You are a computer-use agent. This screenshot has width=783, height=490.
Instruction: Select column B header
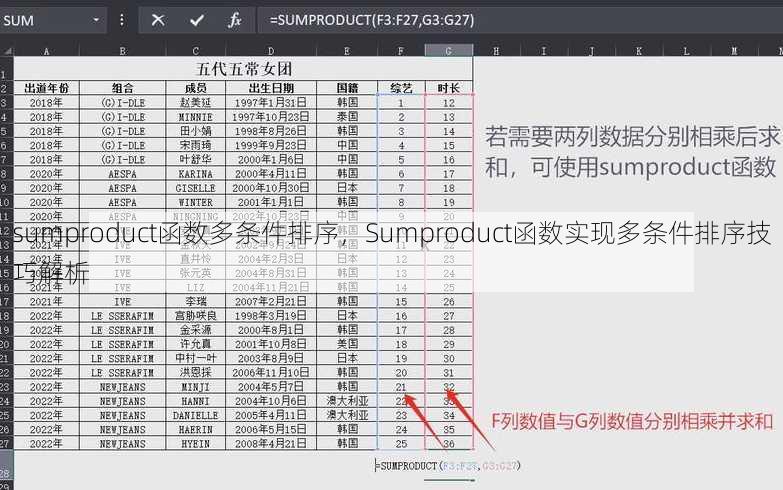coord(122,51)
